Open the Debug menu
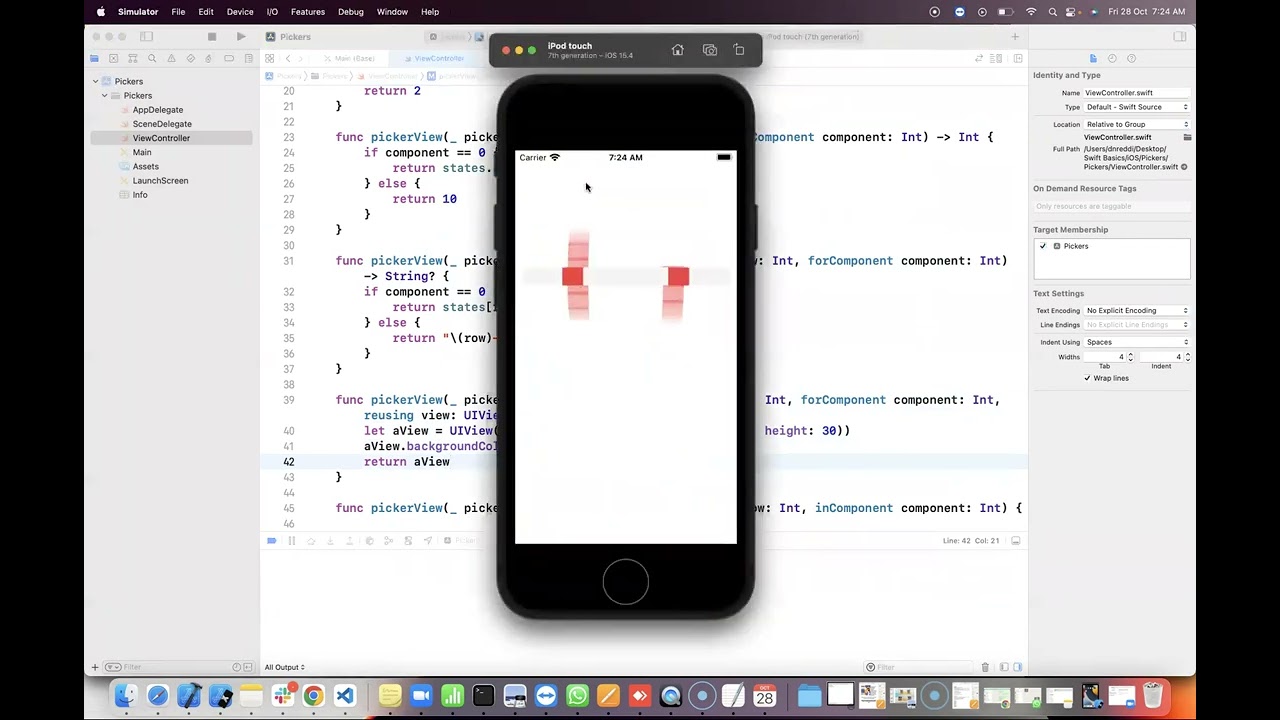This screenshot has height=720, width=1280. point(351,12)
